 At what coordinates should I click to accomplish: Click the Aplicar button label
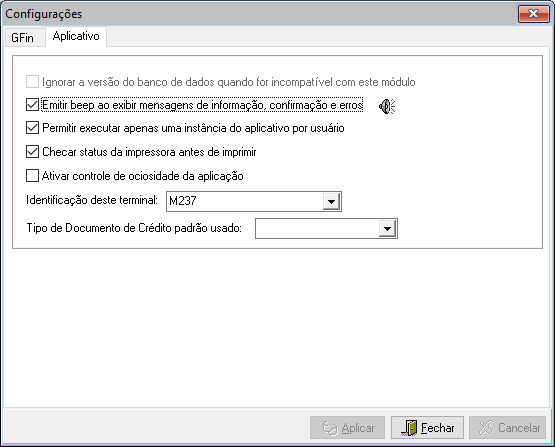point(358,428)
